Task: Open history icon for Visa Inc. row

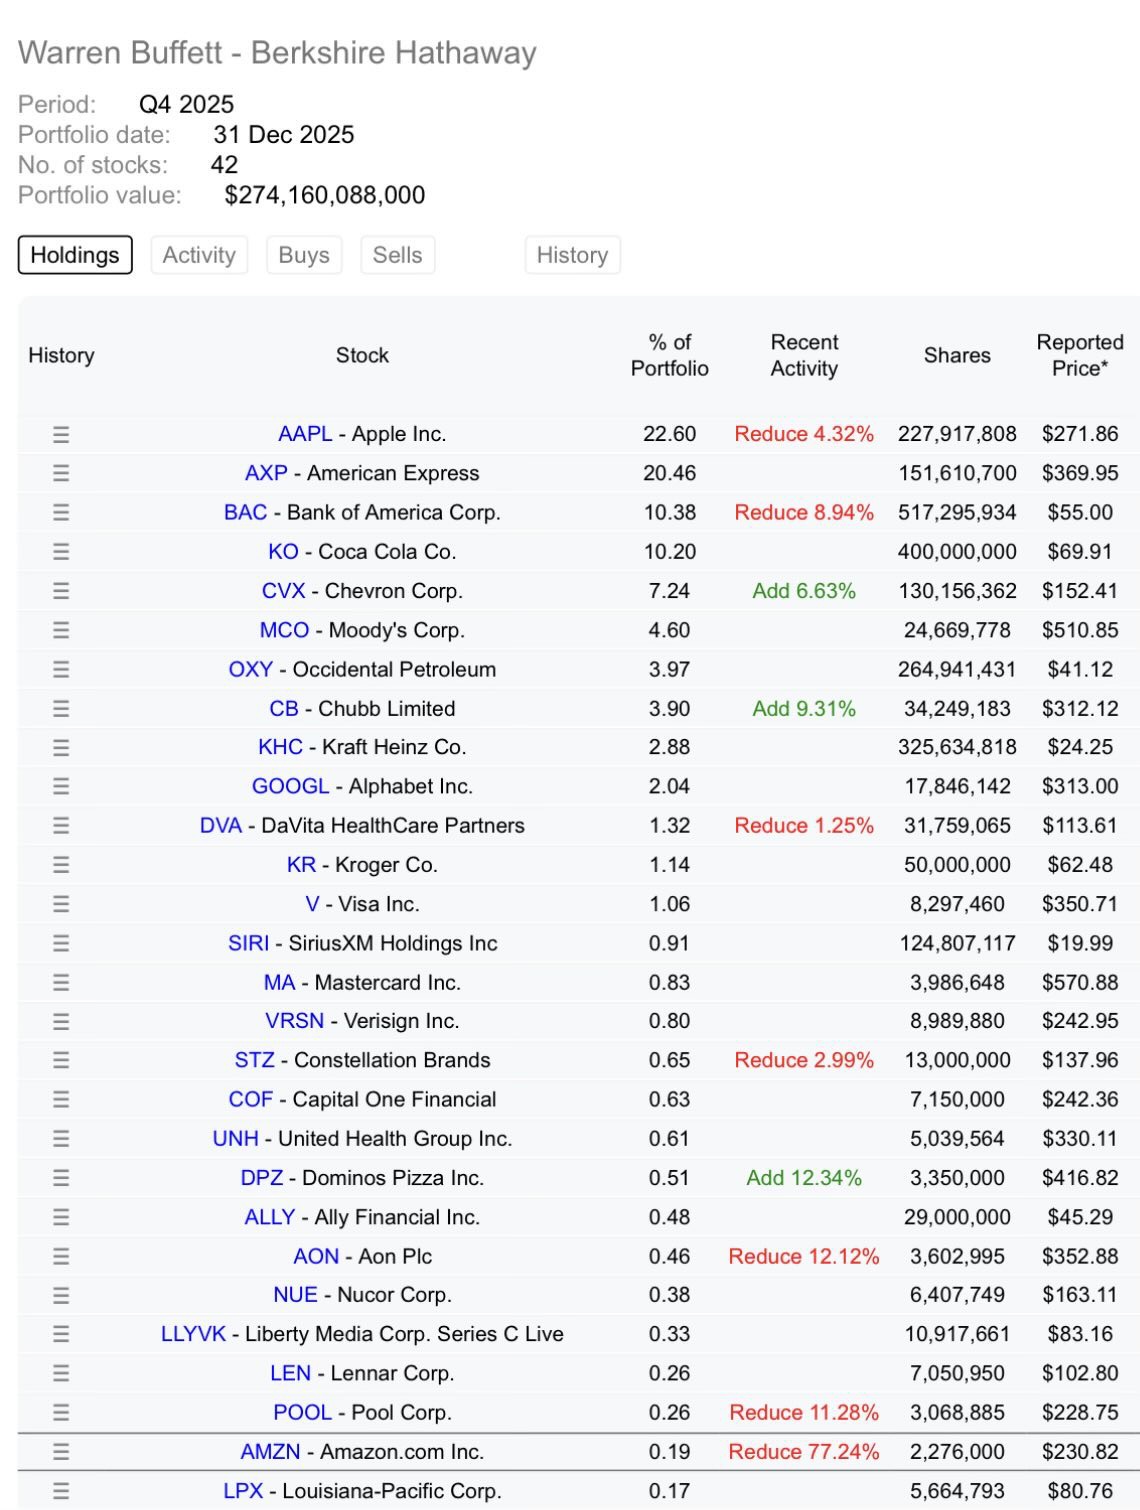Action: click(x=61, y=904)
